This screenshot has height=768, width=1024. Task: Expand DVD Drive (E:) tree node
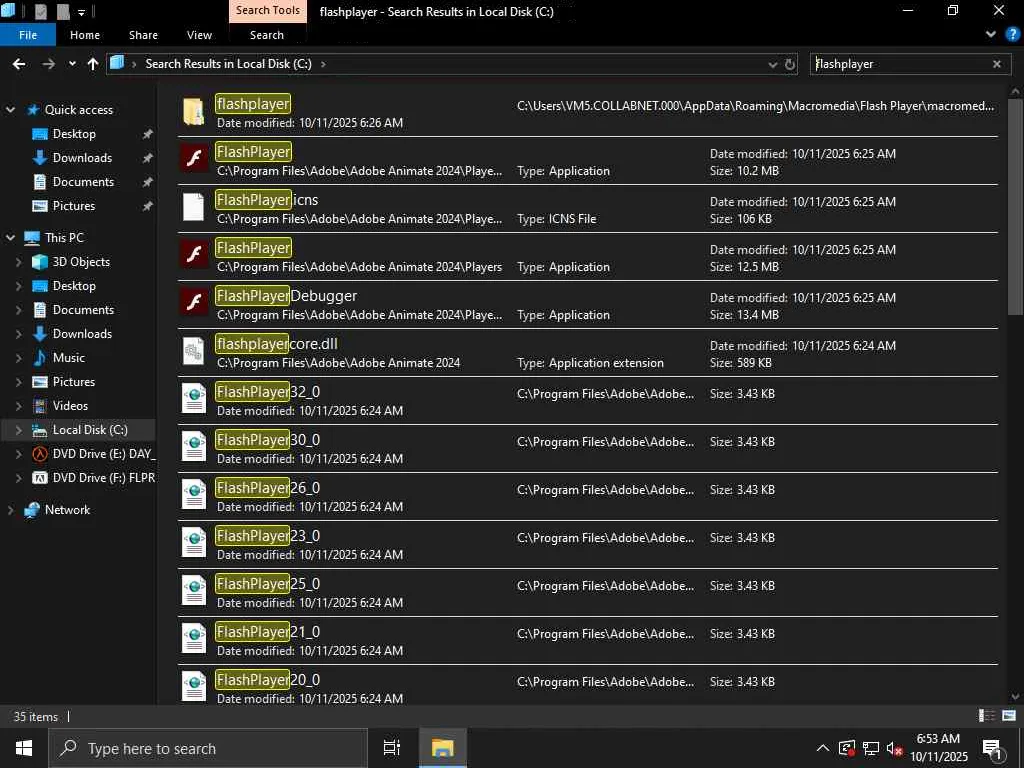[18, 454]
